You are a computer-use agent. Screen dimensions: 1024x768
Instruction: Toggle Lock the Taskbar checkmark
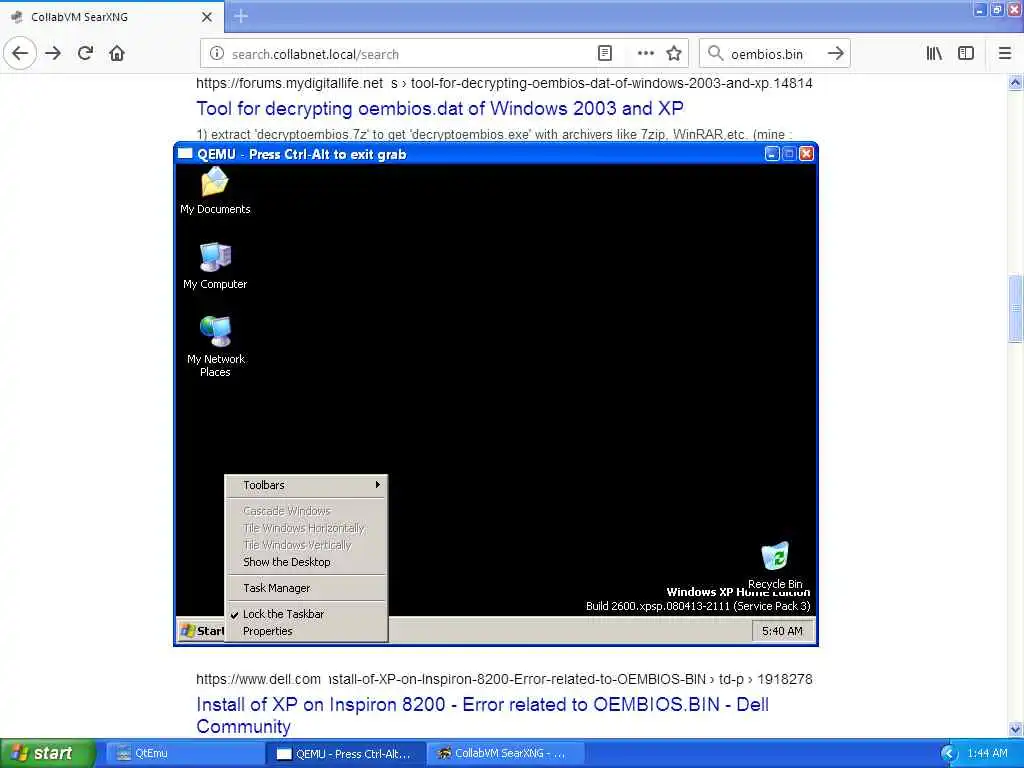[306, 615]
